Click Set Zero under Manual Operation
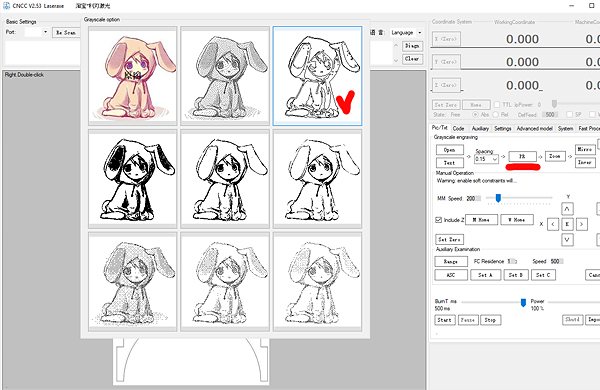Image resolution: width=600 pixels, height=390 pixels. tap(450, 239)
